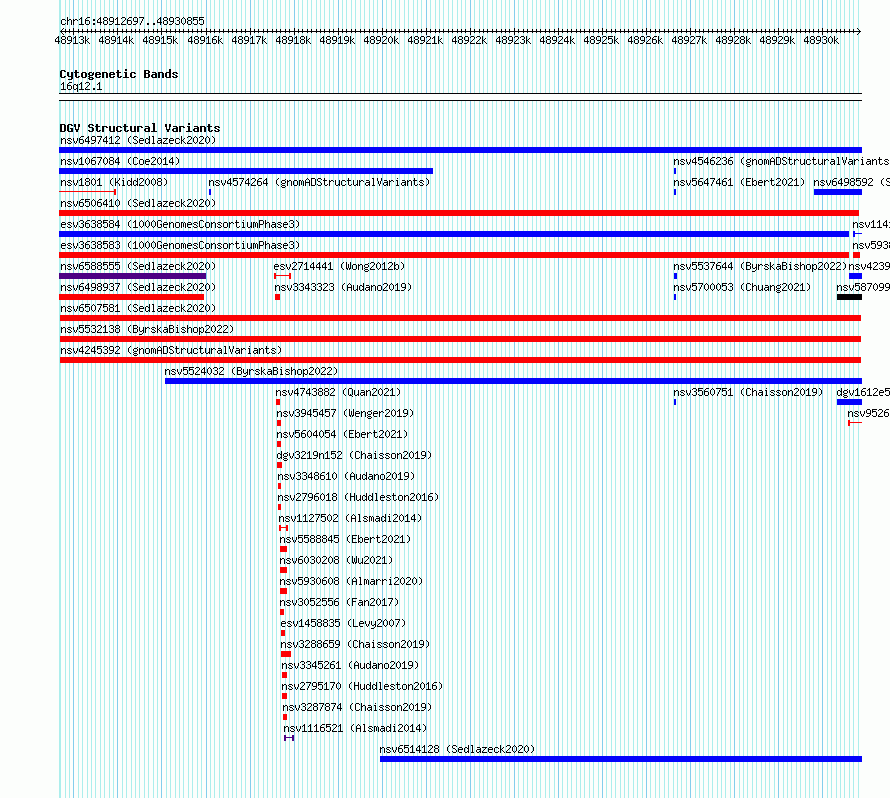Select nsv2796018 (Huddleston2016) label
The width and height of the screenshot is (890, 798).
pyautogui.click(x=358, y=497)
